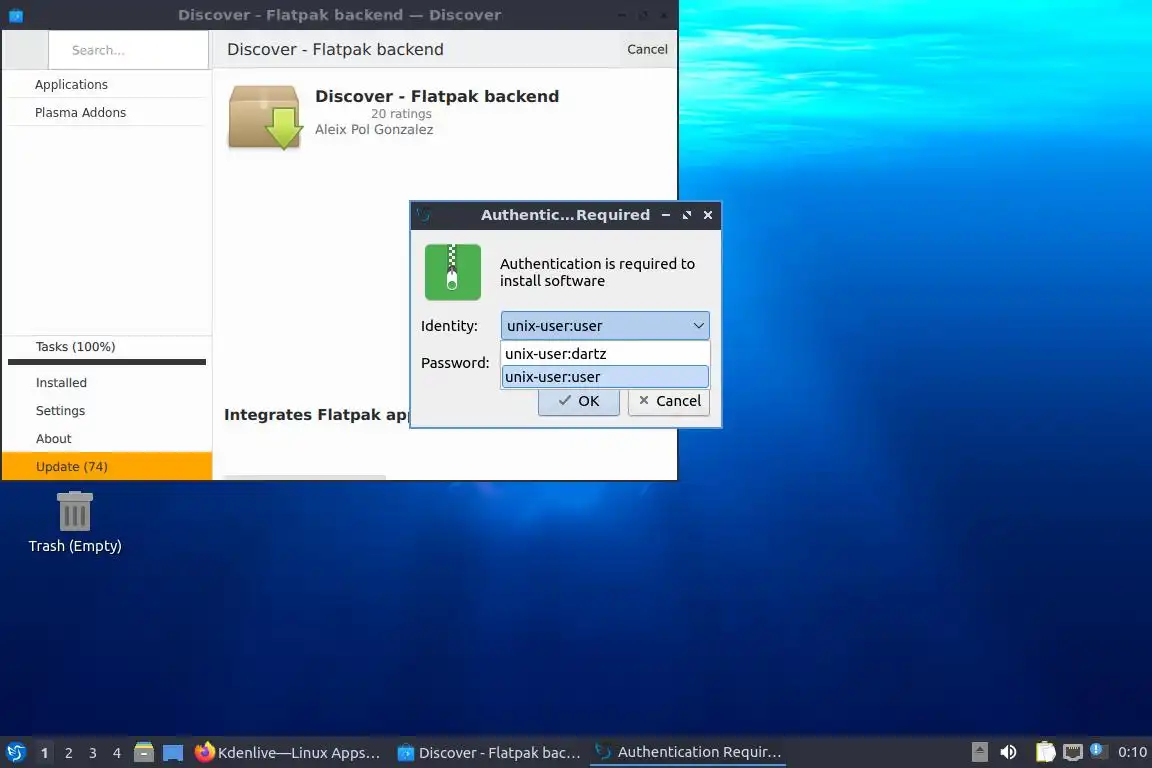Click the horizontal scrollbar in Discover page
The height and width of the screenshot is (768, 1152).
[x=305, y=478]
